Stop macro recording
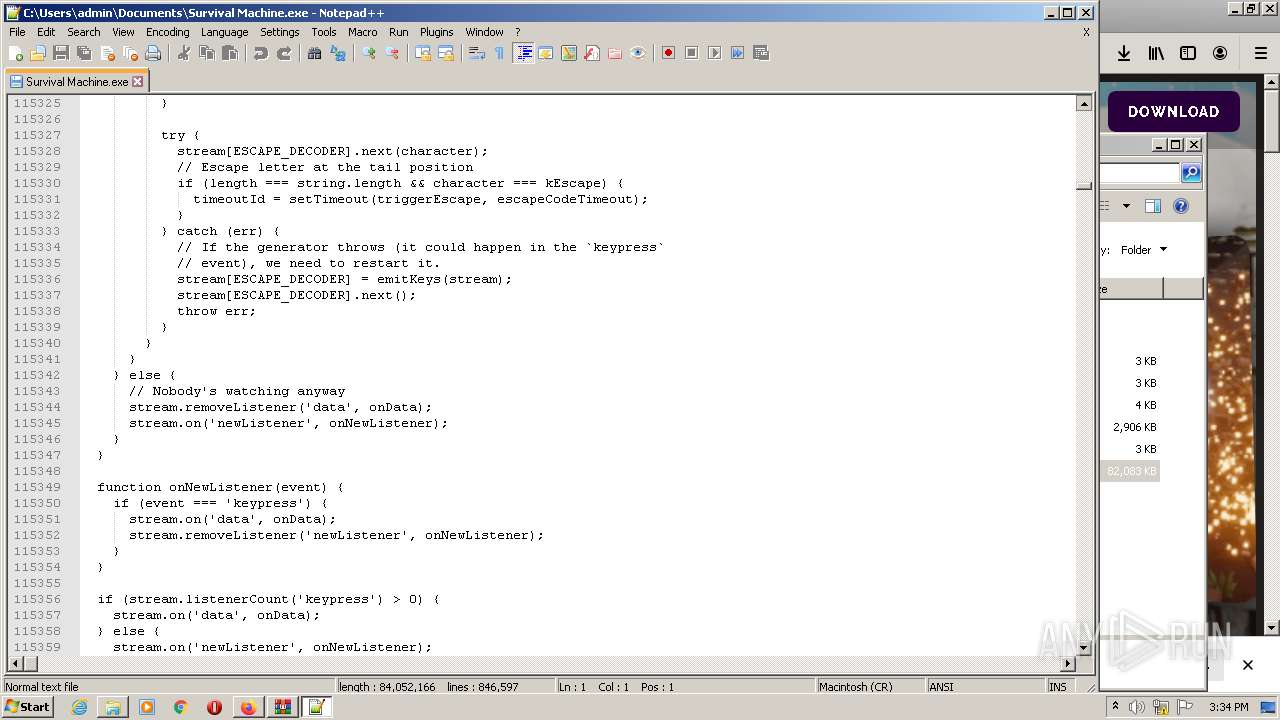The image size is (1280, 720). 692,53
